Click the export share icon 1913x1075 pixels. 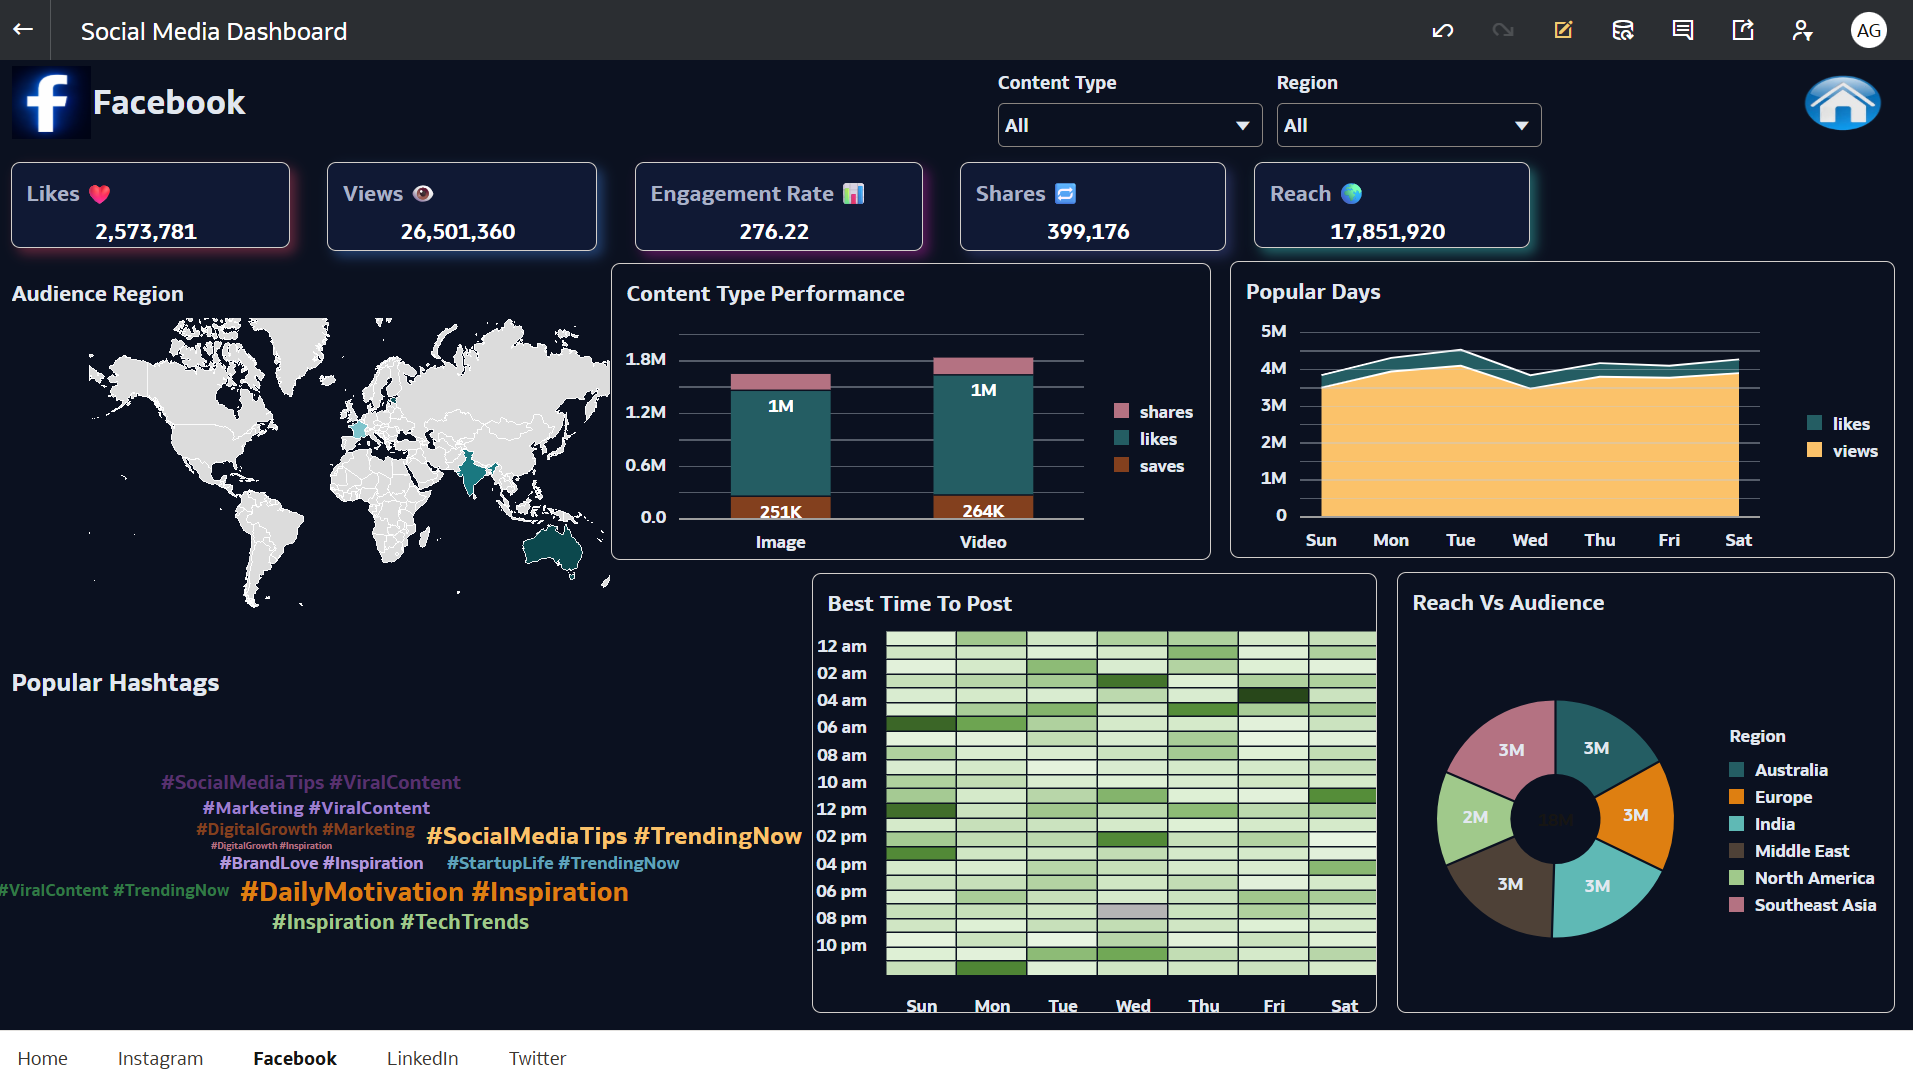pos(1743,30)
